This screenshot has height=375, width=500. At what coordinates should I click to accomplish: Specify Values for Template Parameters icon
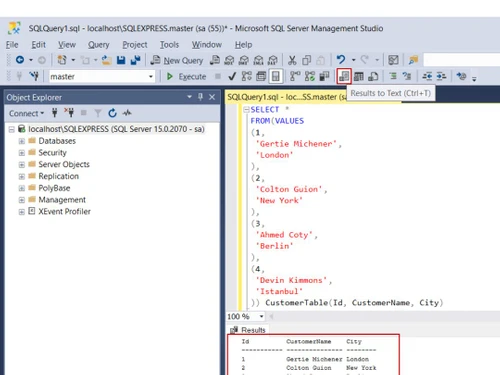[x=462, y=76]
